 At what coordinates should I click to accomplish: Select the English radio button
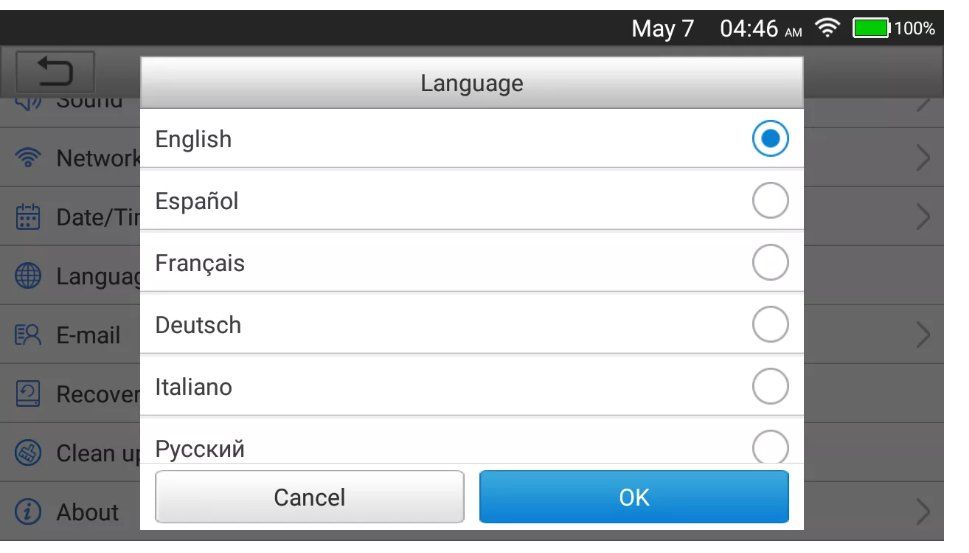point(770,139)
